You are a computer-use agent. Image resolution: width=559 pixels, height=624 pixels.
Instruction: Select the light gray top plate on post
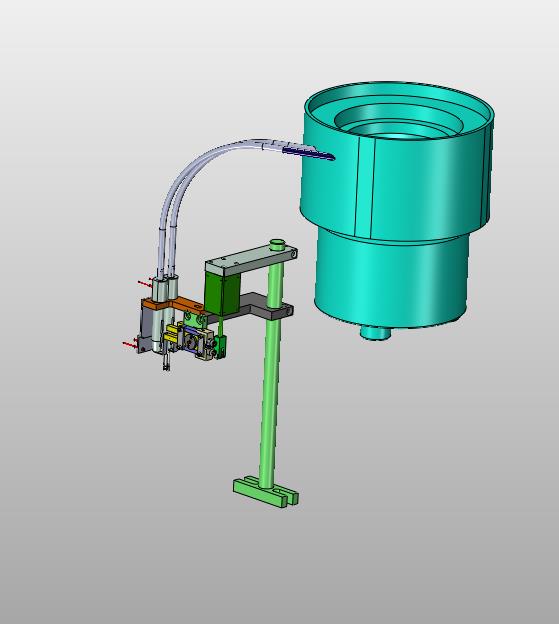click(251, 259)
